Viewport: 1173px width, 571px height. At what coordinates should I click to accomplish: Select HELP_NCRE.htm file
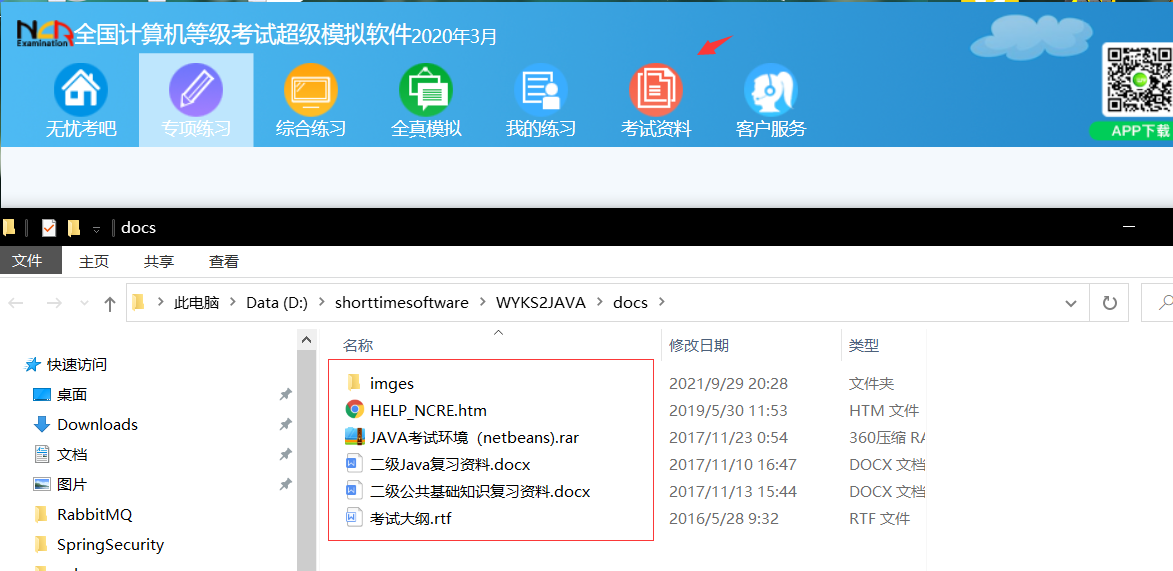pyautogui.click(x=428, y=411)
